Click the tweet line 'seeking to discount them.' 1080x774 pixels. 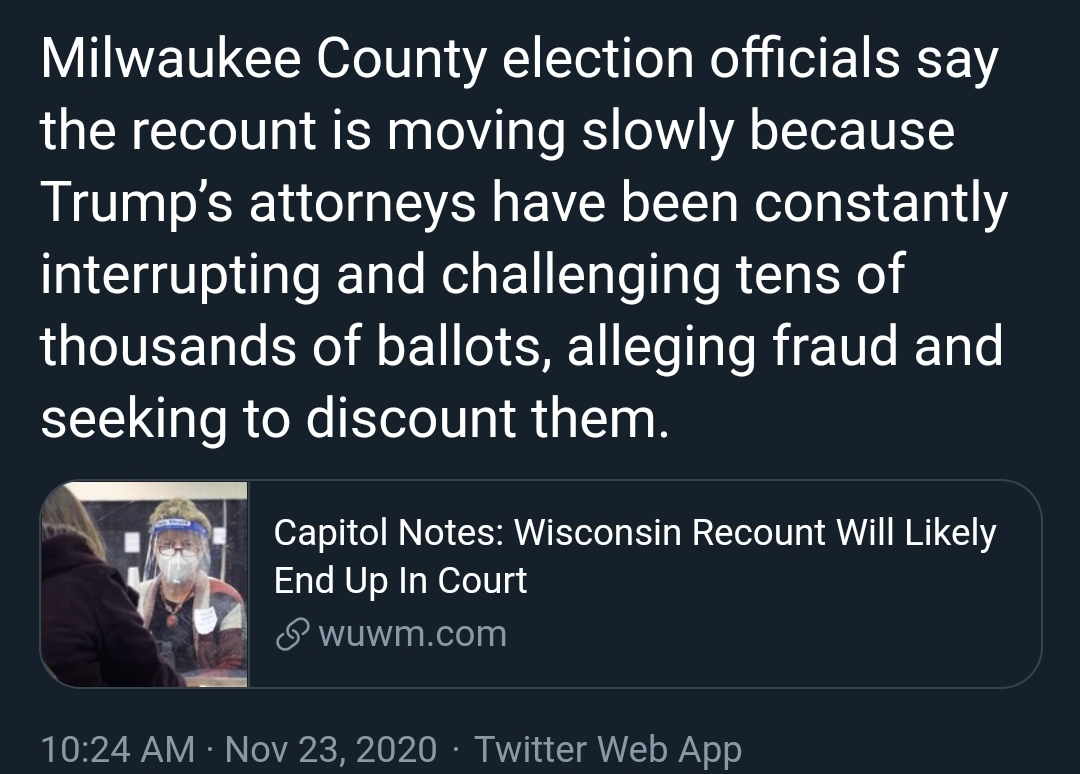[x=355, y=419]
